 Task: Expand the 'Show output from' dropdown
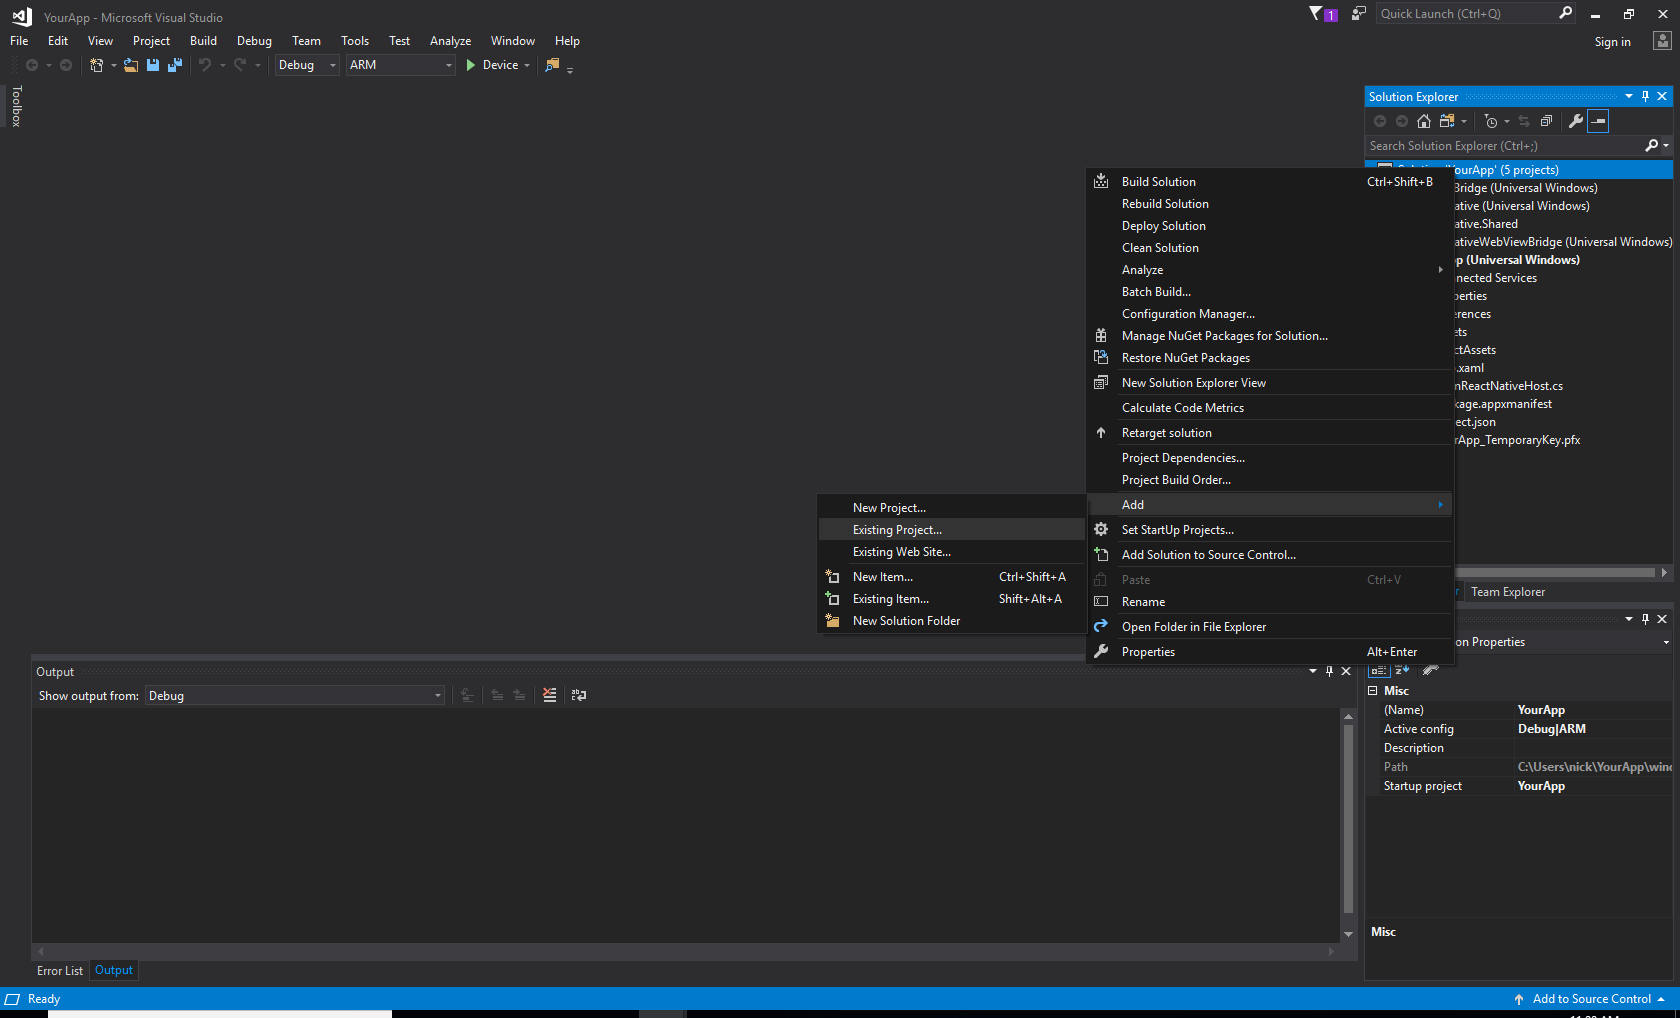point(295,696)
